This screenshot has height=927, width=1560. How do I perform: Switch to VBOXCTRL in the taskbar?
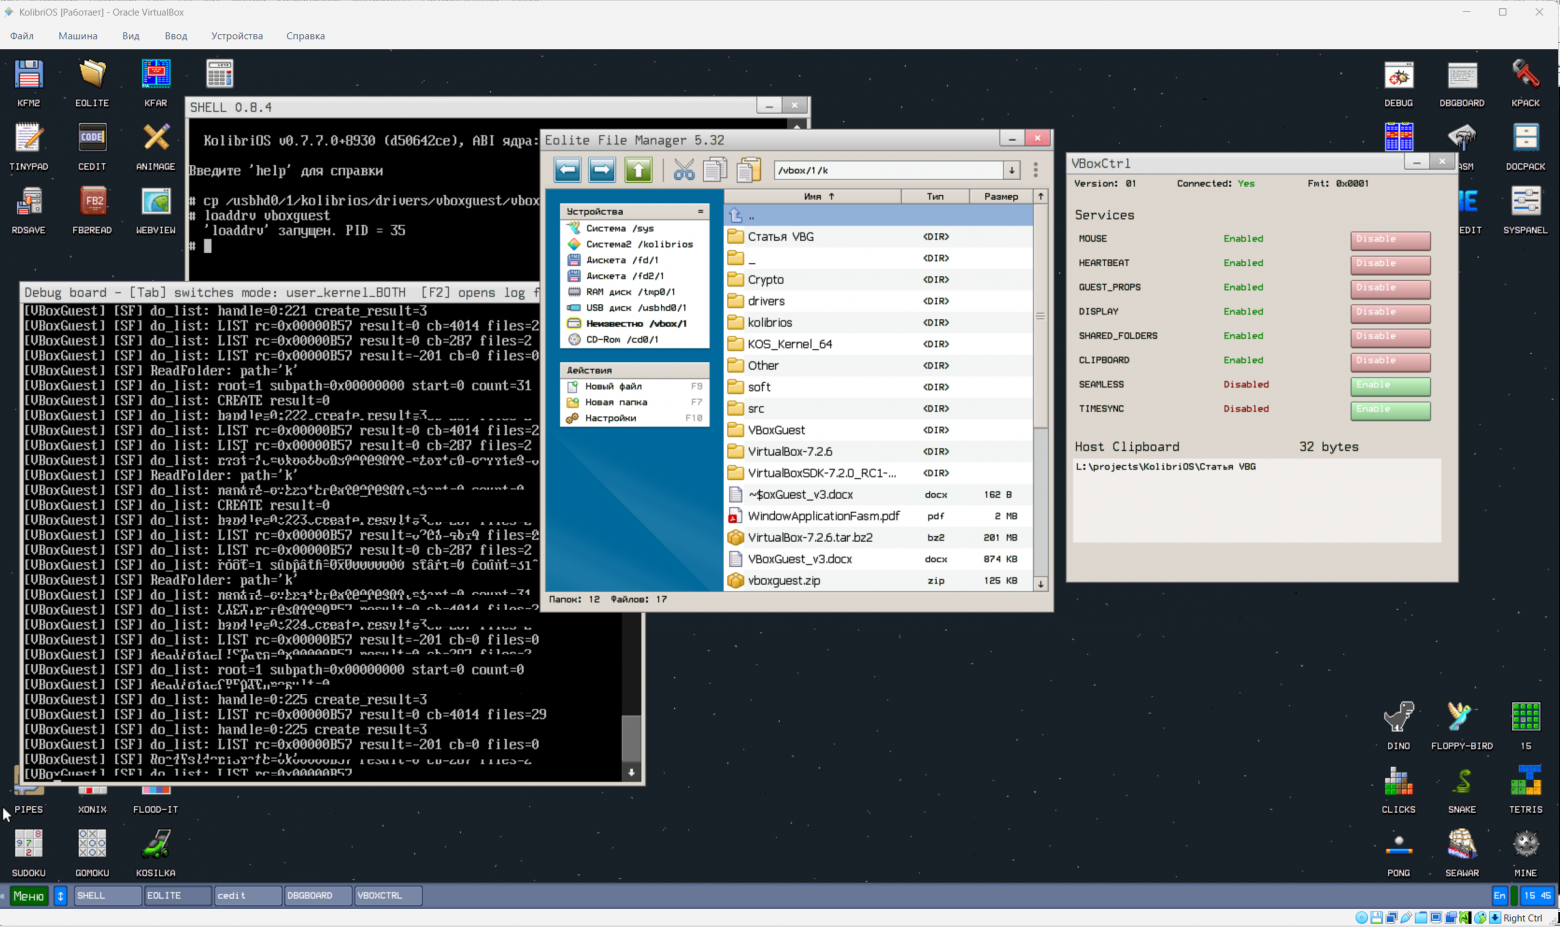tap(388, 896)
